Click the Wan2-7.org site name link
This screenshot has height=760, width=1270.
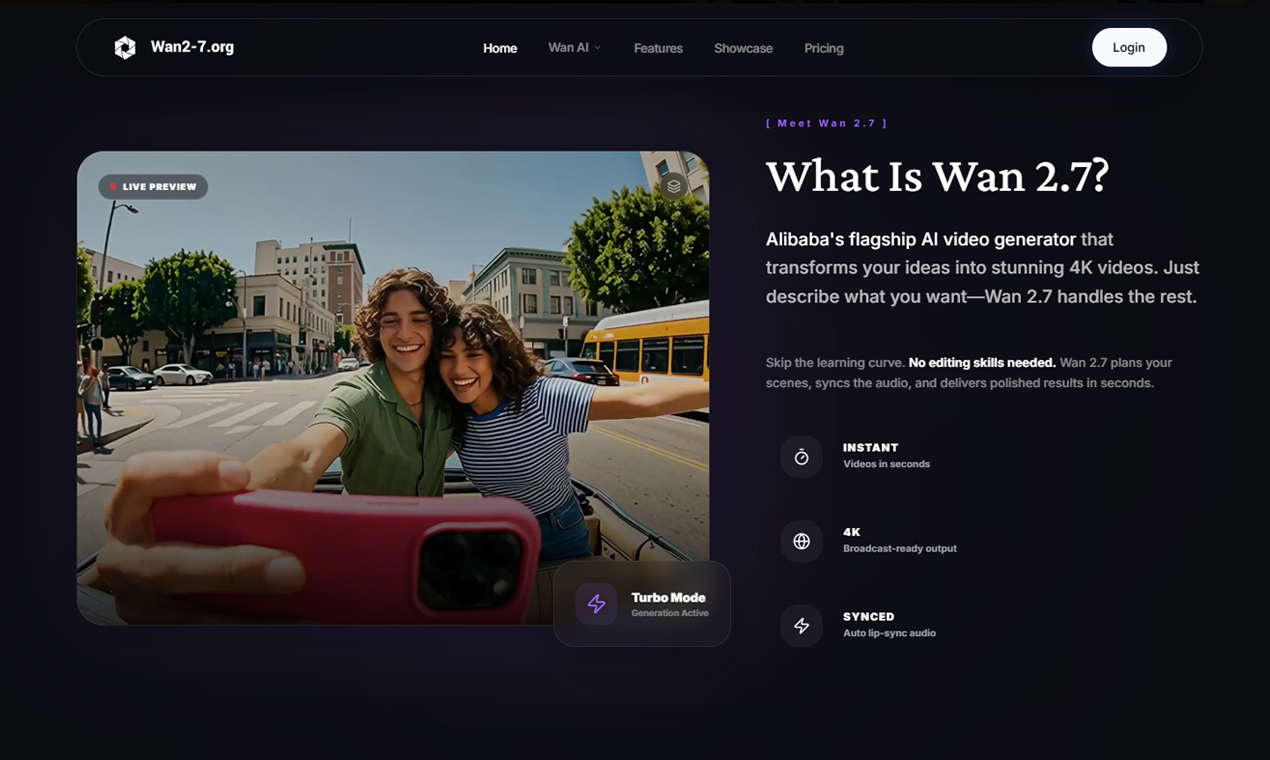point(192,47)
